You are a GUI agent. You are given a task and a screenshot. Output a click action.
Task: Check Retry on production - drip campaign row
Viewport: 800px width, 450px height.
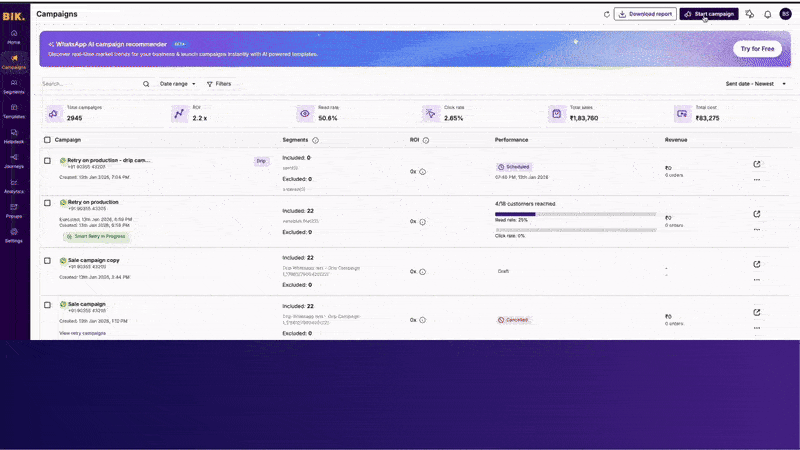click(x=47, y=161)
